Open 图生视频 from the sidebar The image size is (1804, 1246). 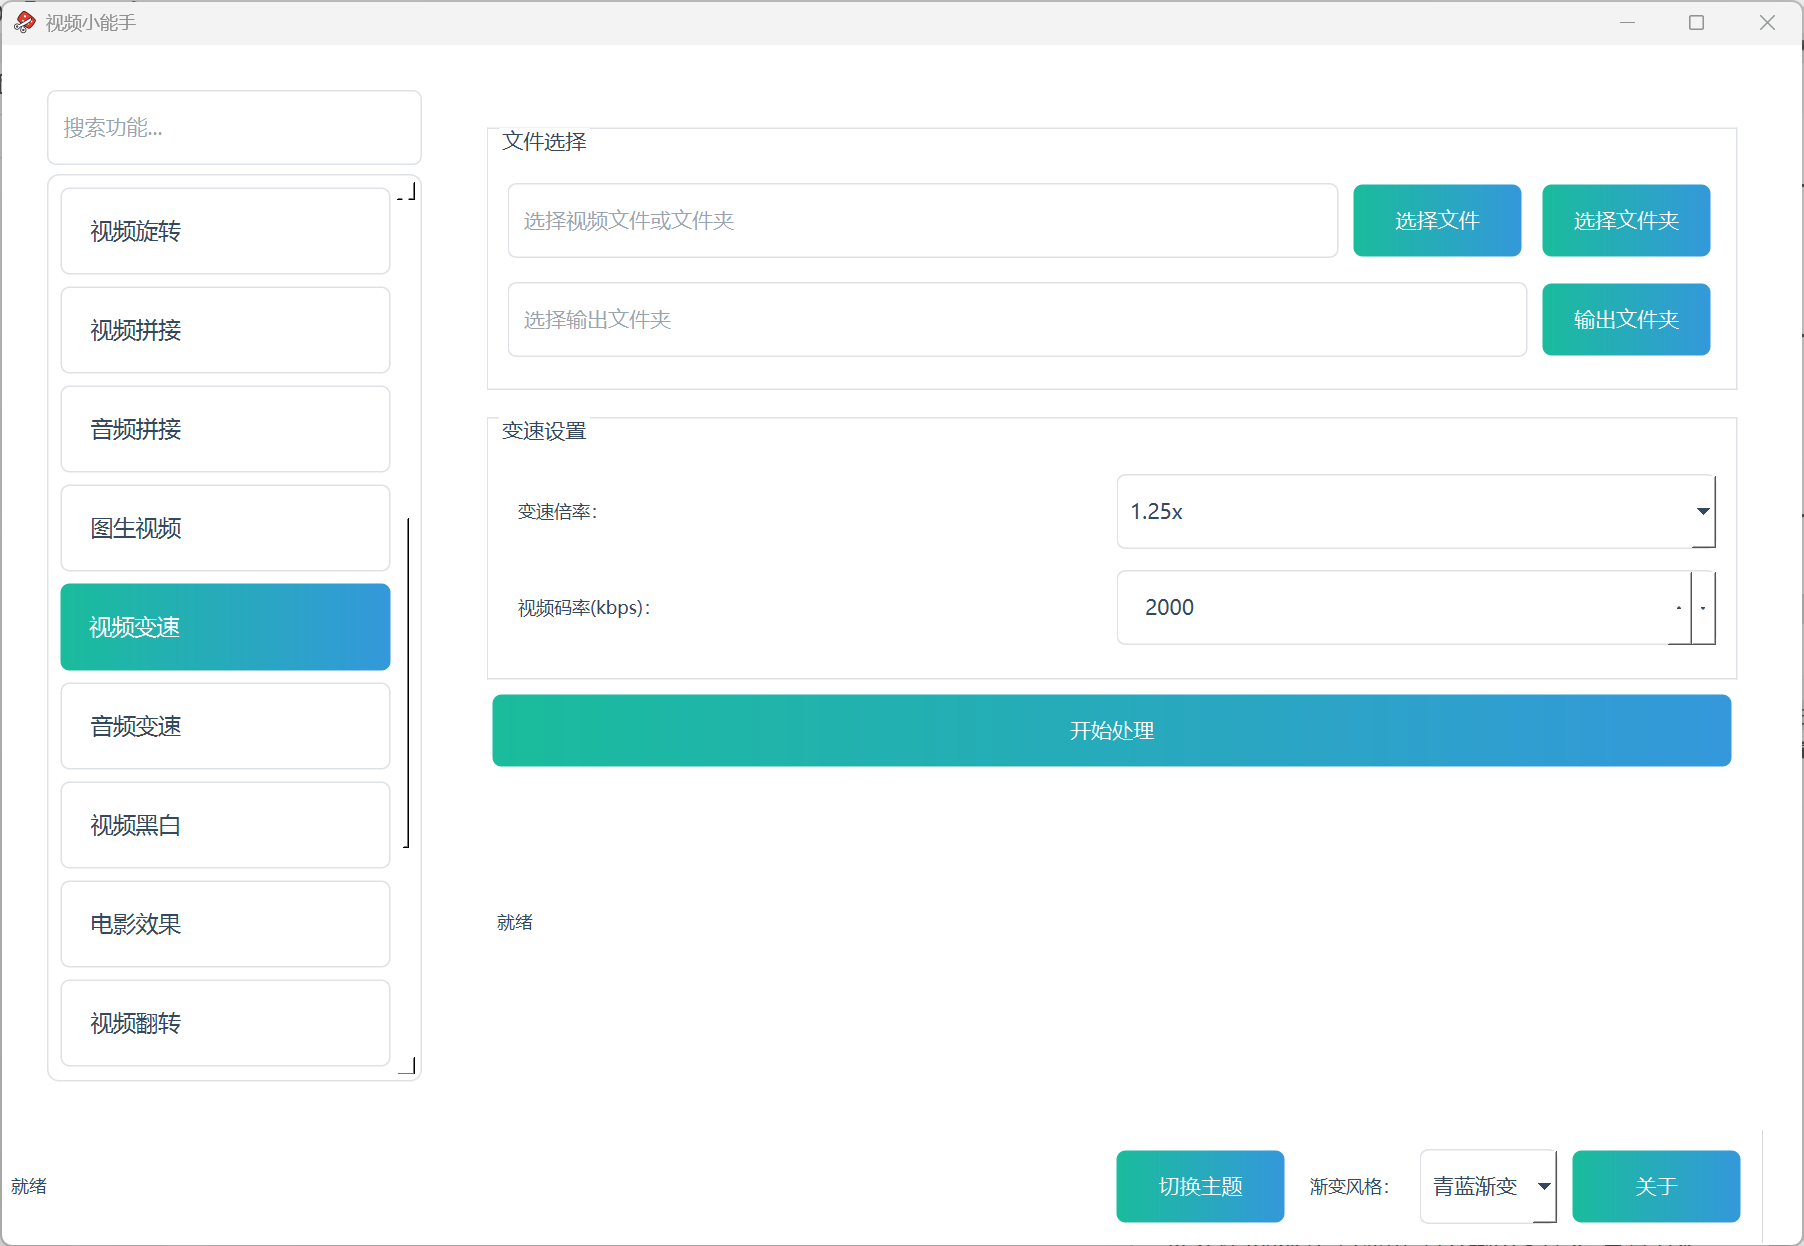(225, 528)
